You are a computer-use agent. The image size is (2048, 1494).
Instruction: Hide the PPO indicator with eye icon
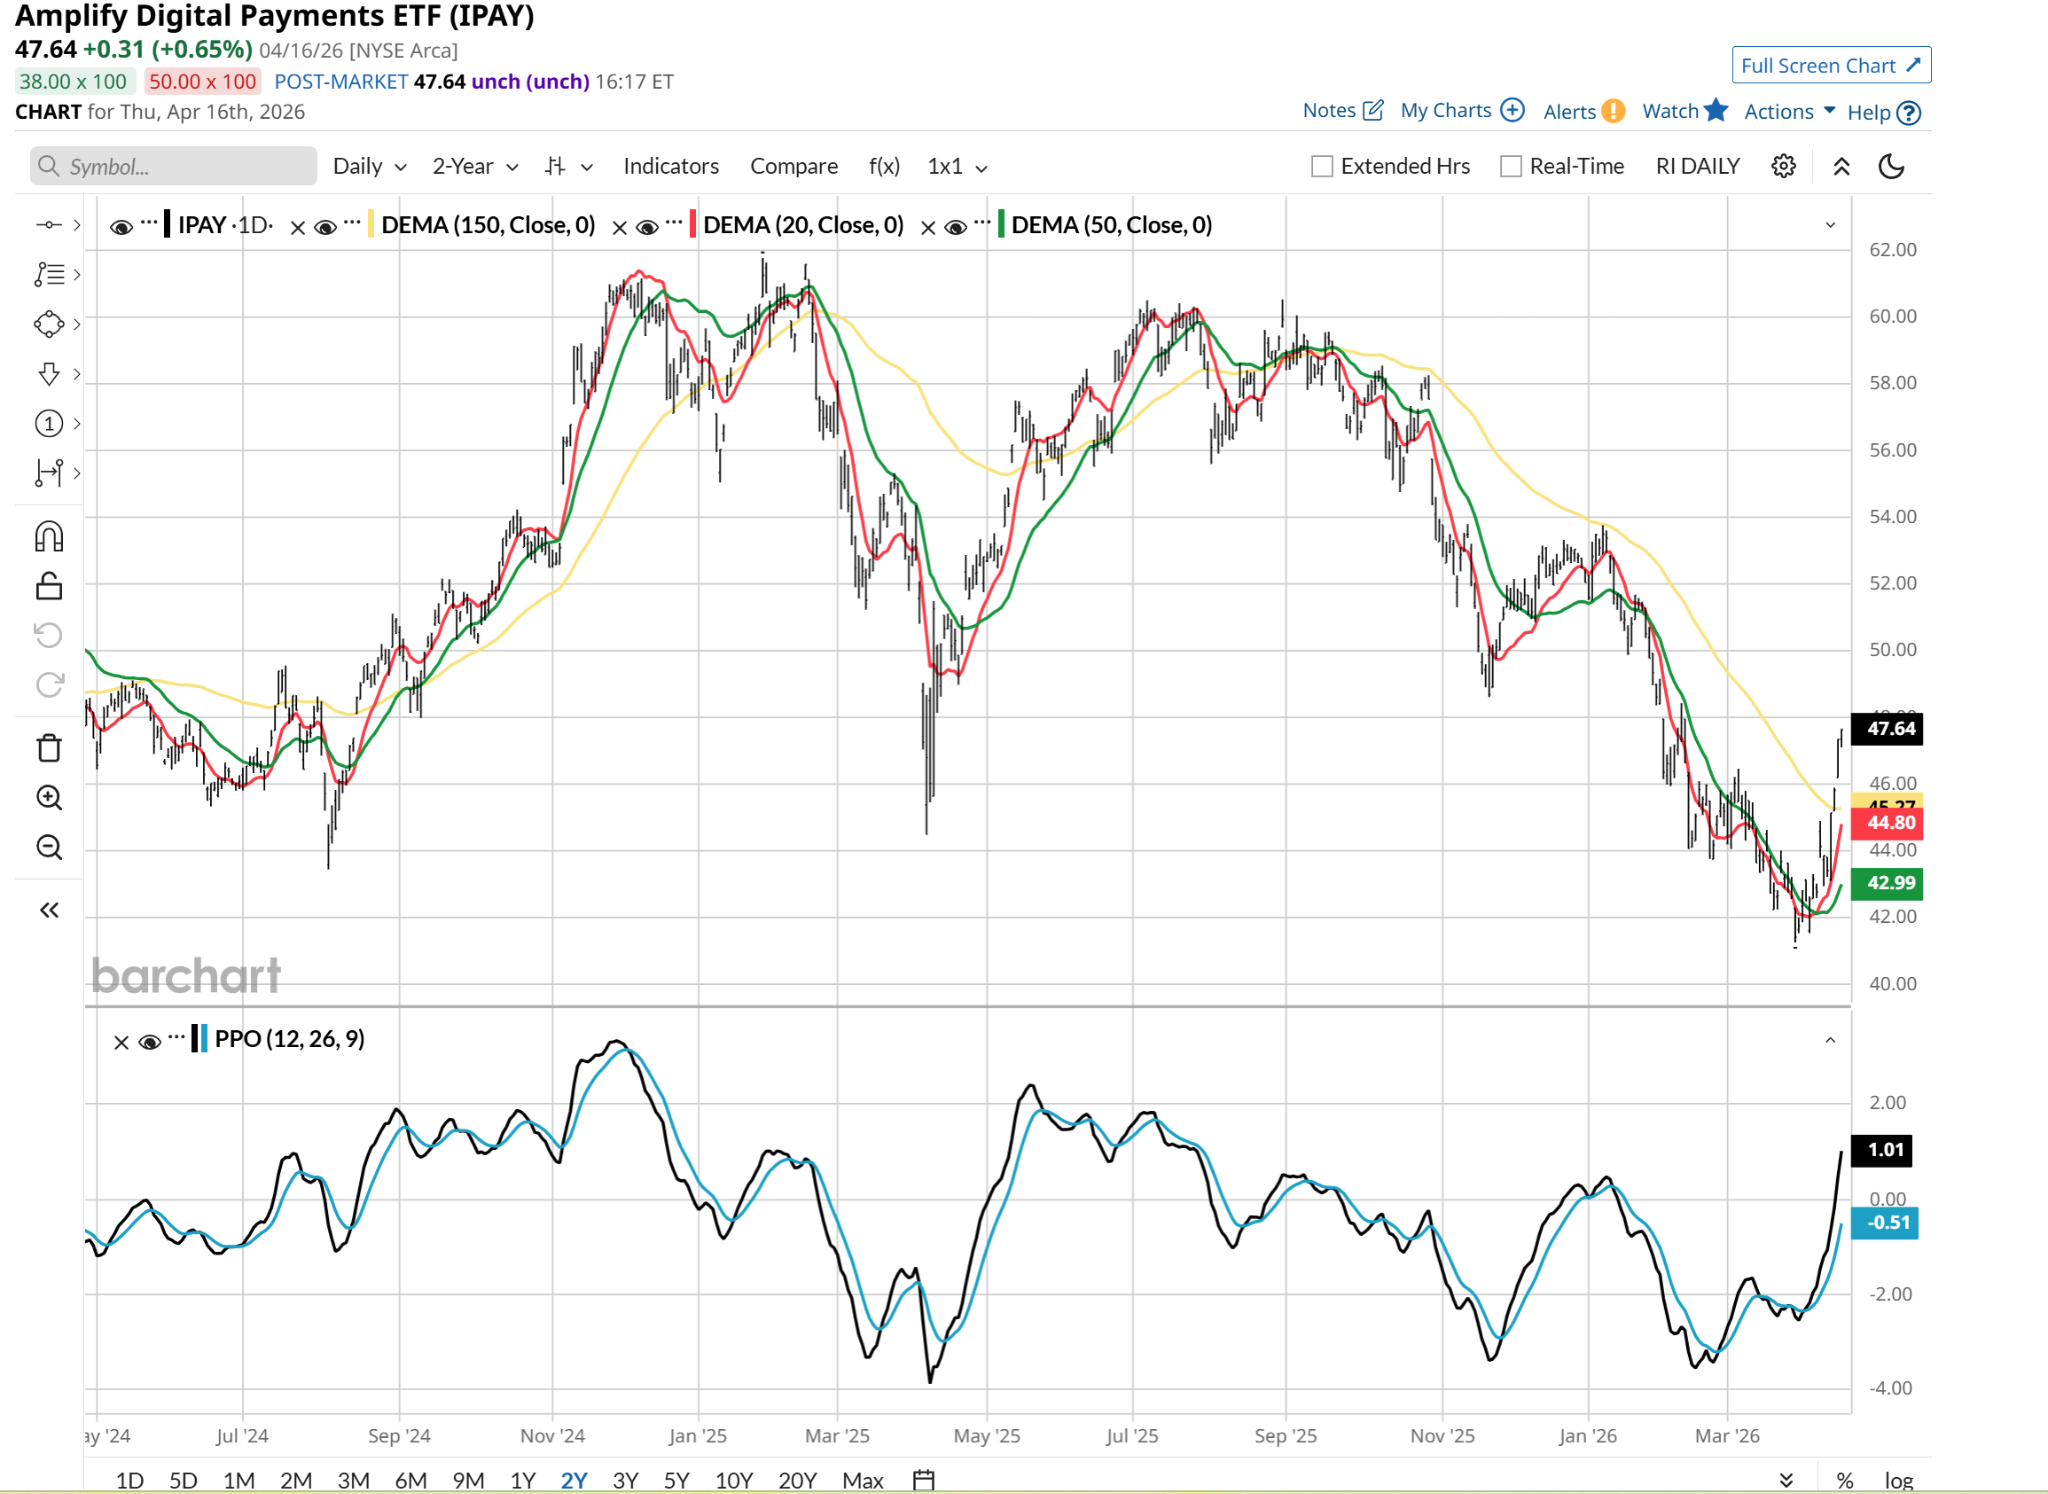pos(150,1042)
